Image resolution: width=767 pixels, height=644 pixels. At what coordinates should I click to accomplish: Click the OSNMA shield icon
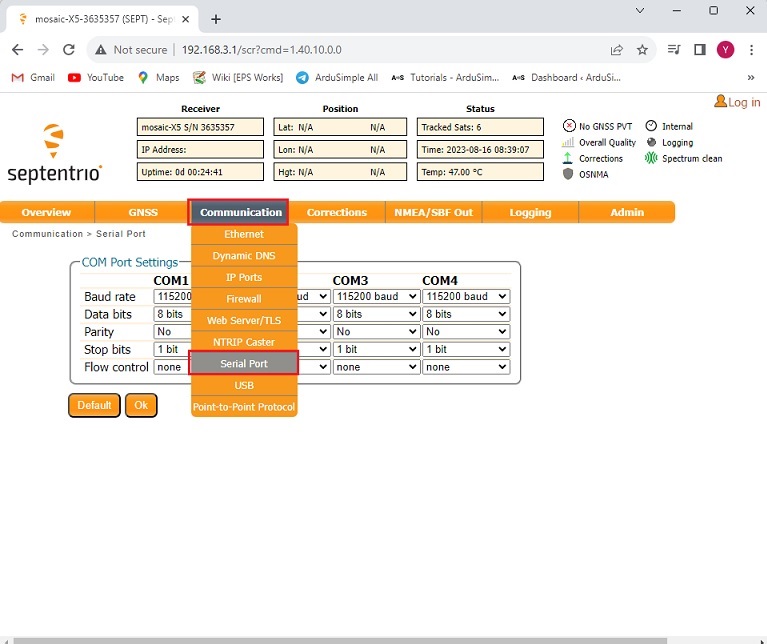point(569,174)
